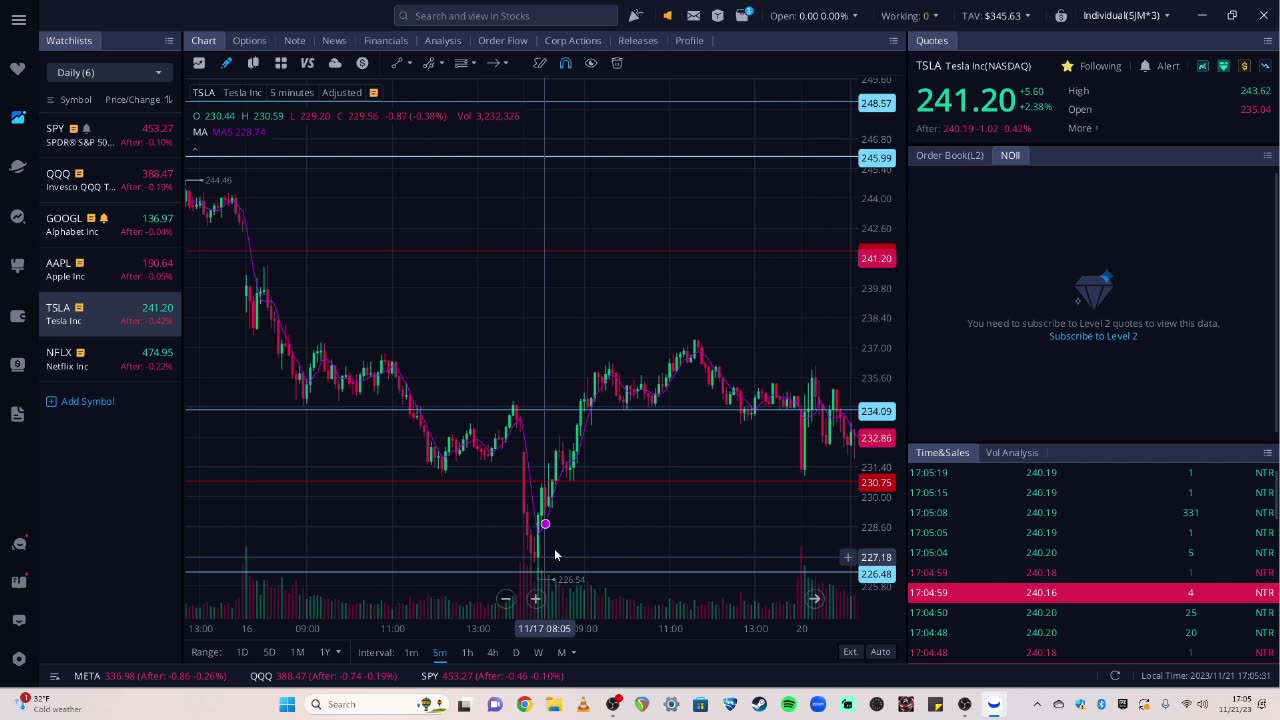Viewport: 1280px width, 720px height.
Task: Open the parallel lines tool dropdown
Action: point(464,63)
